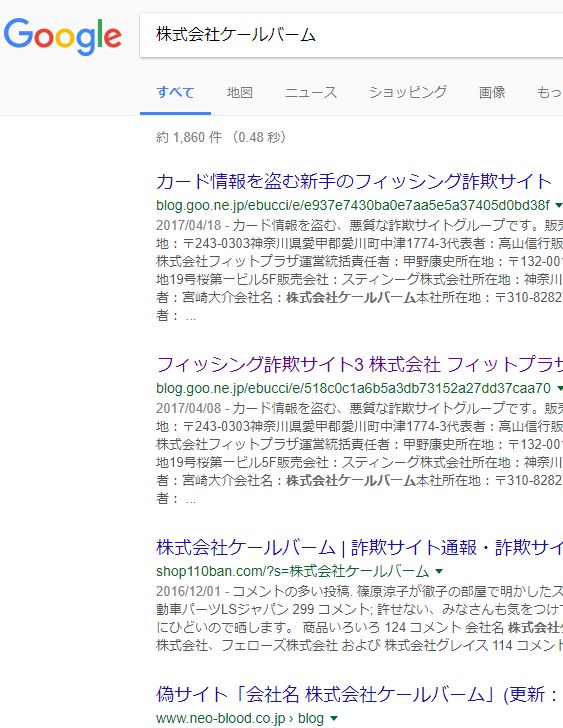Expand dropdown arrow beside e937e7430ba0 URL

(558, 205)
